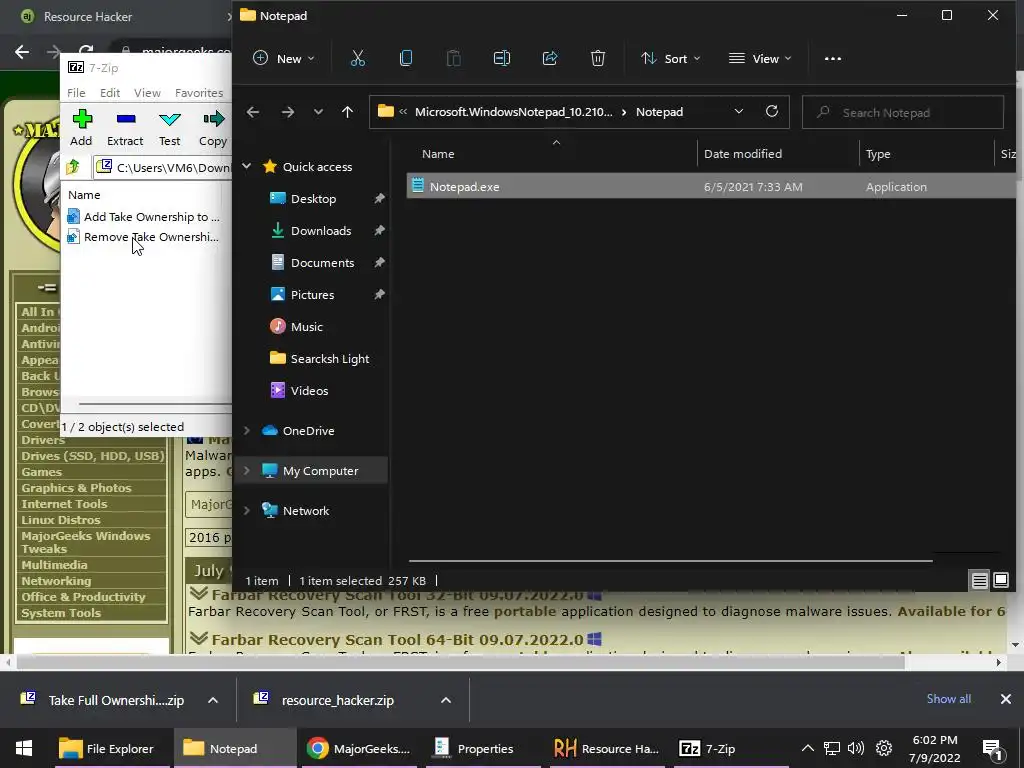Open the View dropdown menu
The width and height of the screenshot is (1024, 768).
pos(760,58)
